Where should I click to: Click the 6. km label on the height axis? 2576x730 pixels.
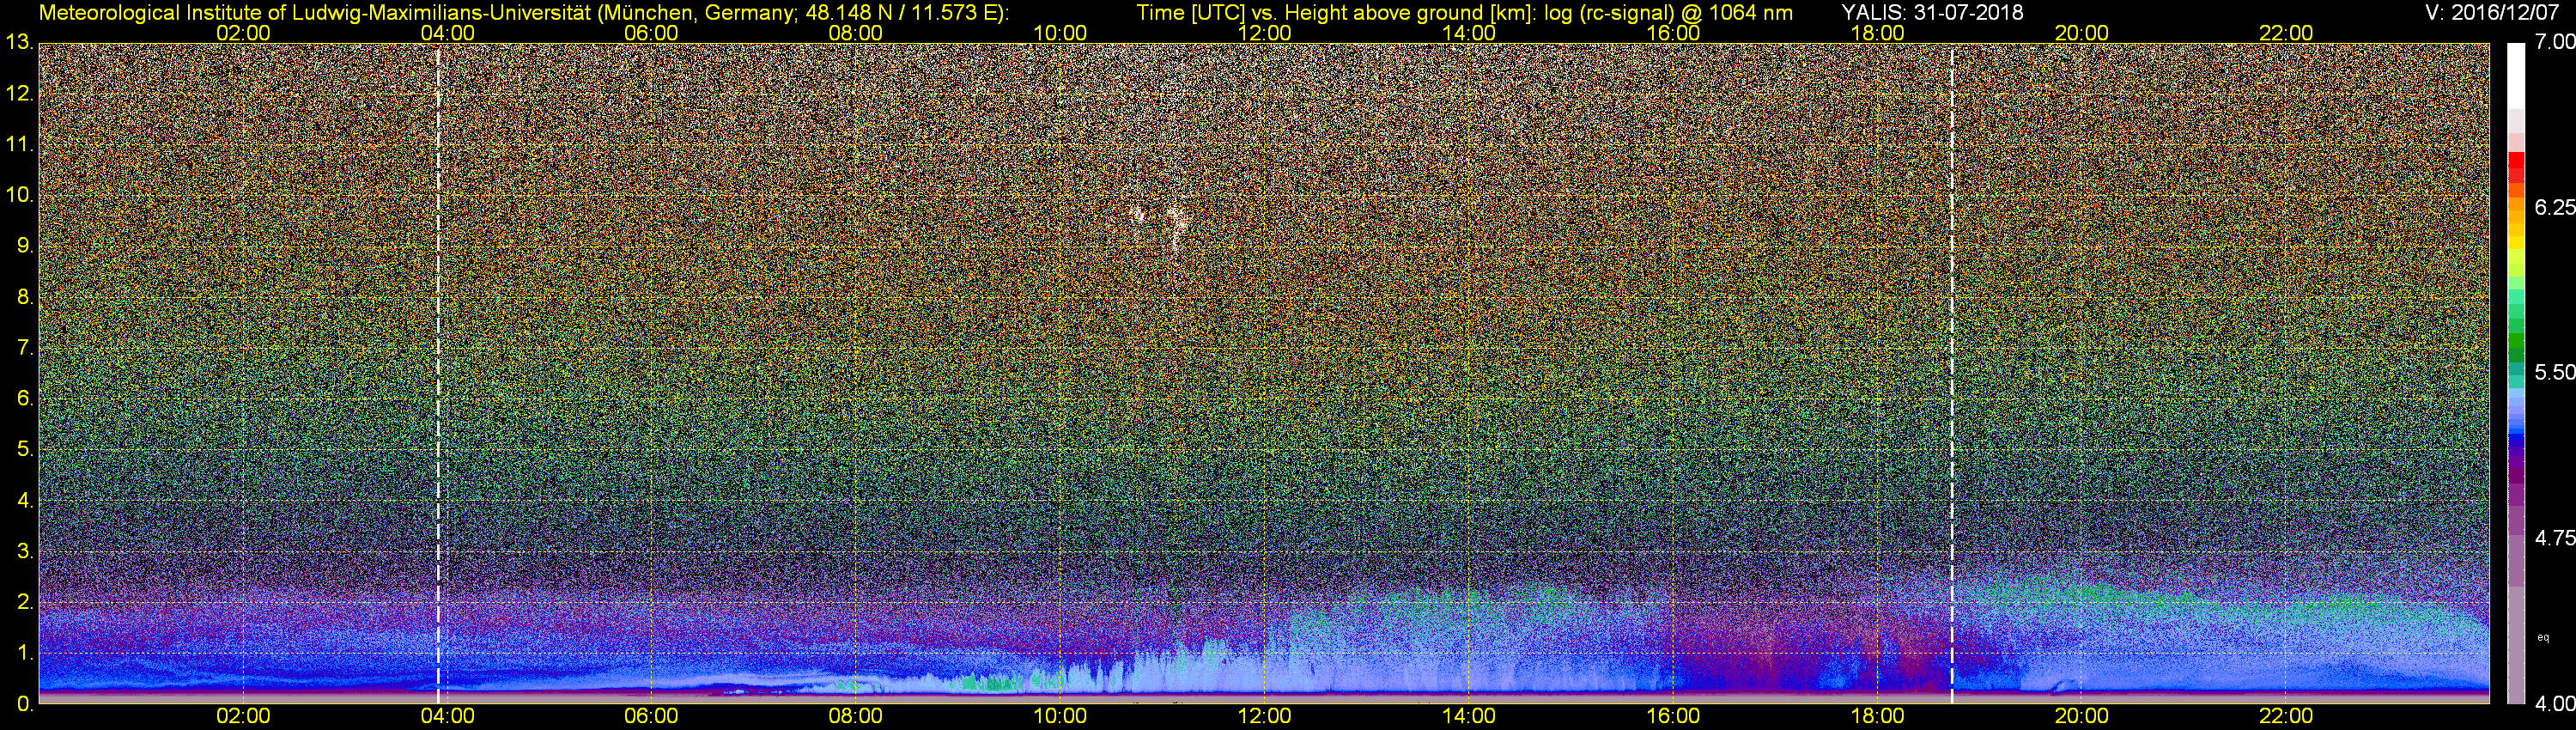point(25,399)
